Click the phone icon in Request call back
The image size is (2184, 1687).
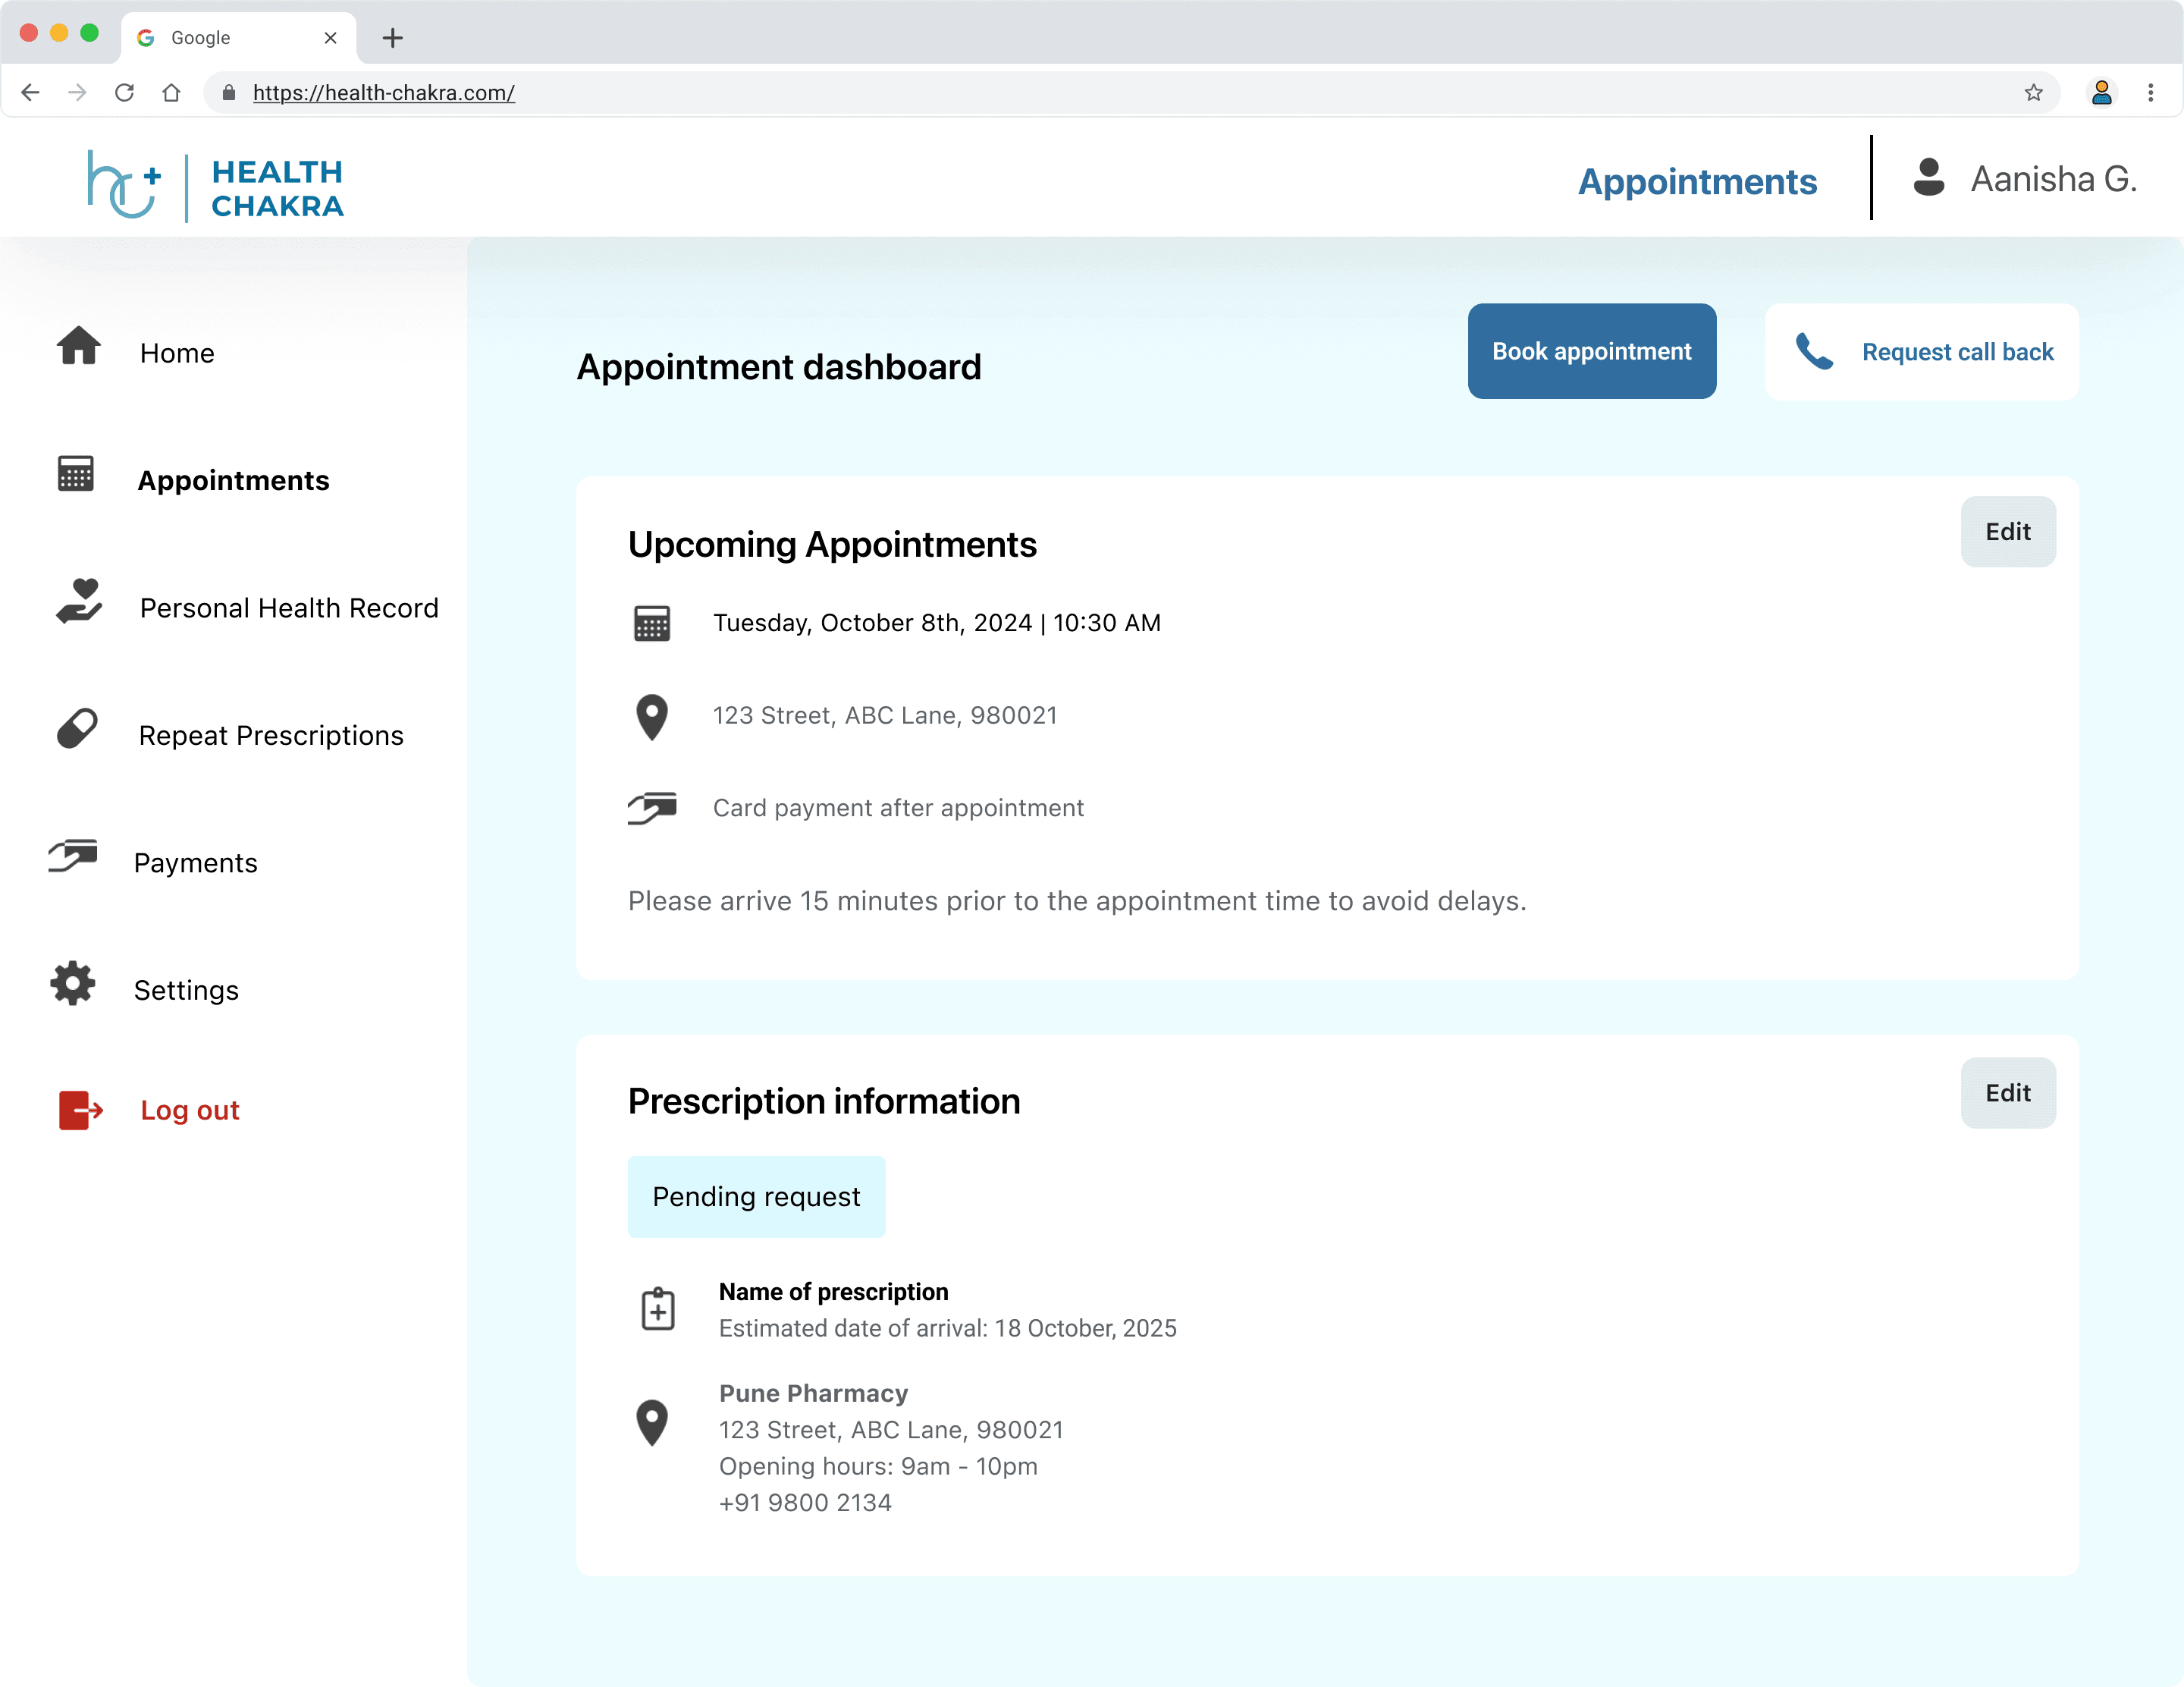click(1814, 352)
